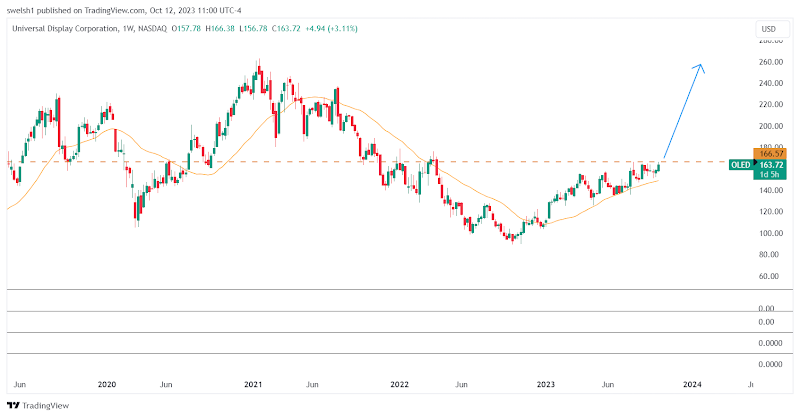Click the 2023 time axis label

(x=546, y=384)
